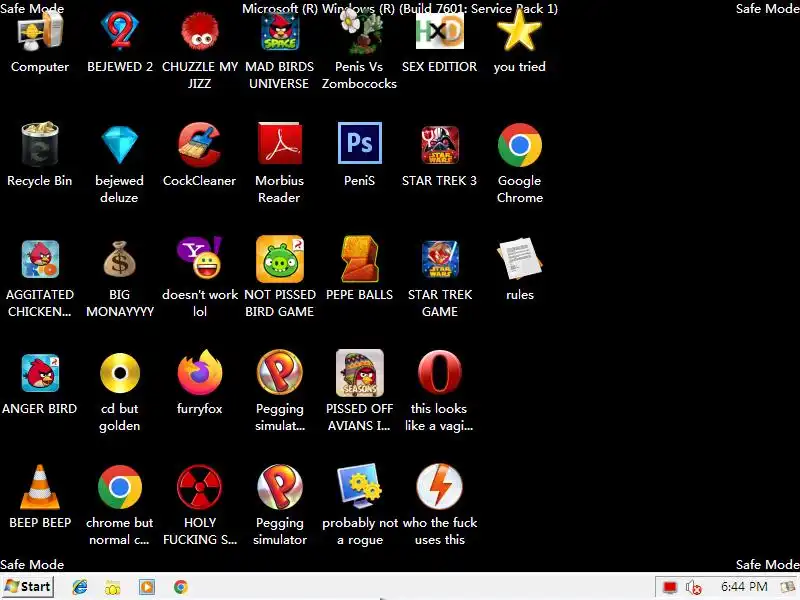The height and width of the screenshot is (600, 800).
Task: Open the 'probably not a rogue' icon
Action: tap(360, 486)
